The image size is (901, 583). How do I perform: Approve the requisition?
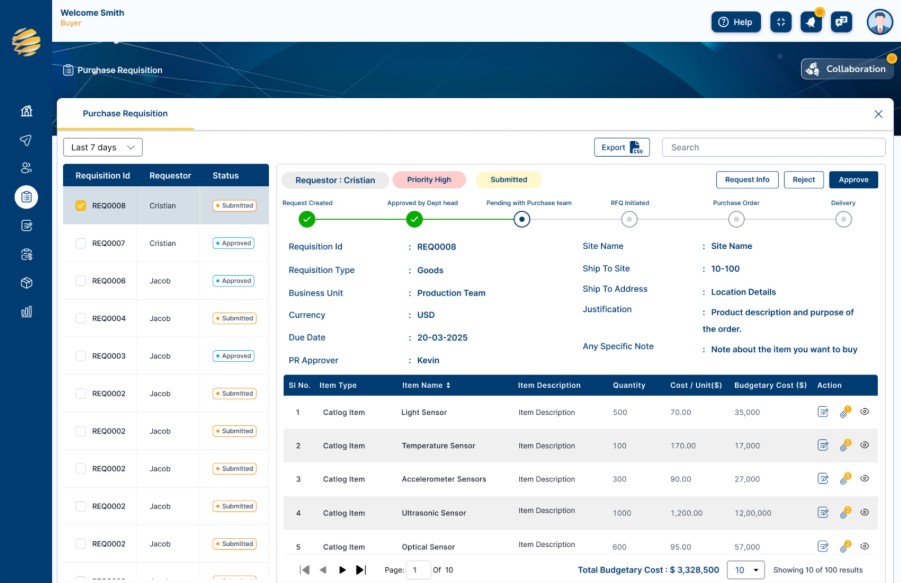(853, 180)
